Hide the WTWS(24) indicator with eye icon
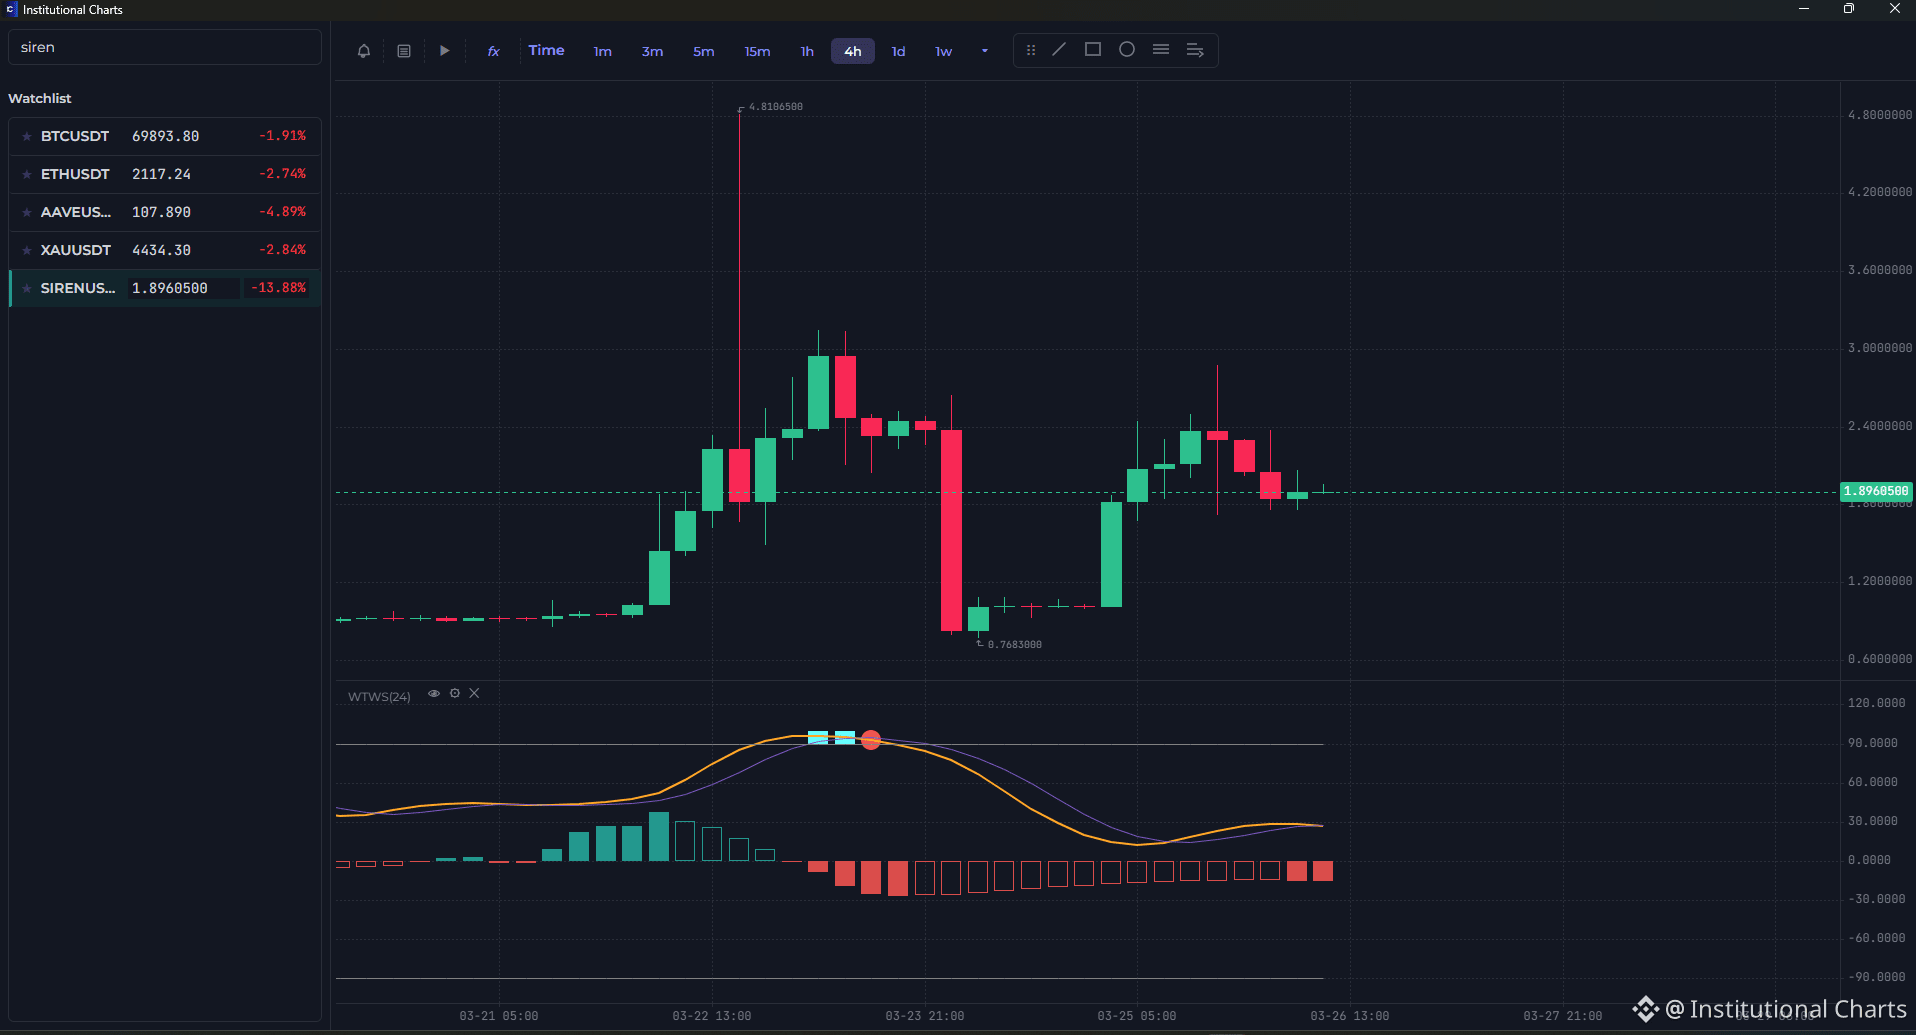The image size is (1916, 1035). click(434, 693)
